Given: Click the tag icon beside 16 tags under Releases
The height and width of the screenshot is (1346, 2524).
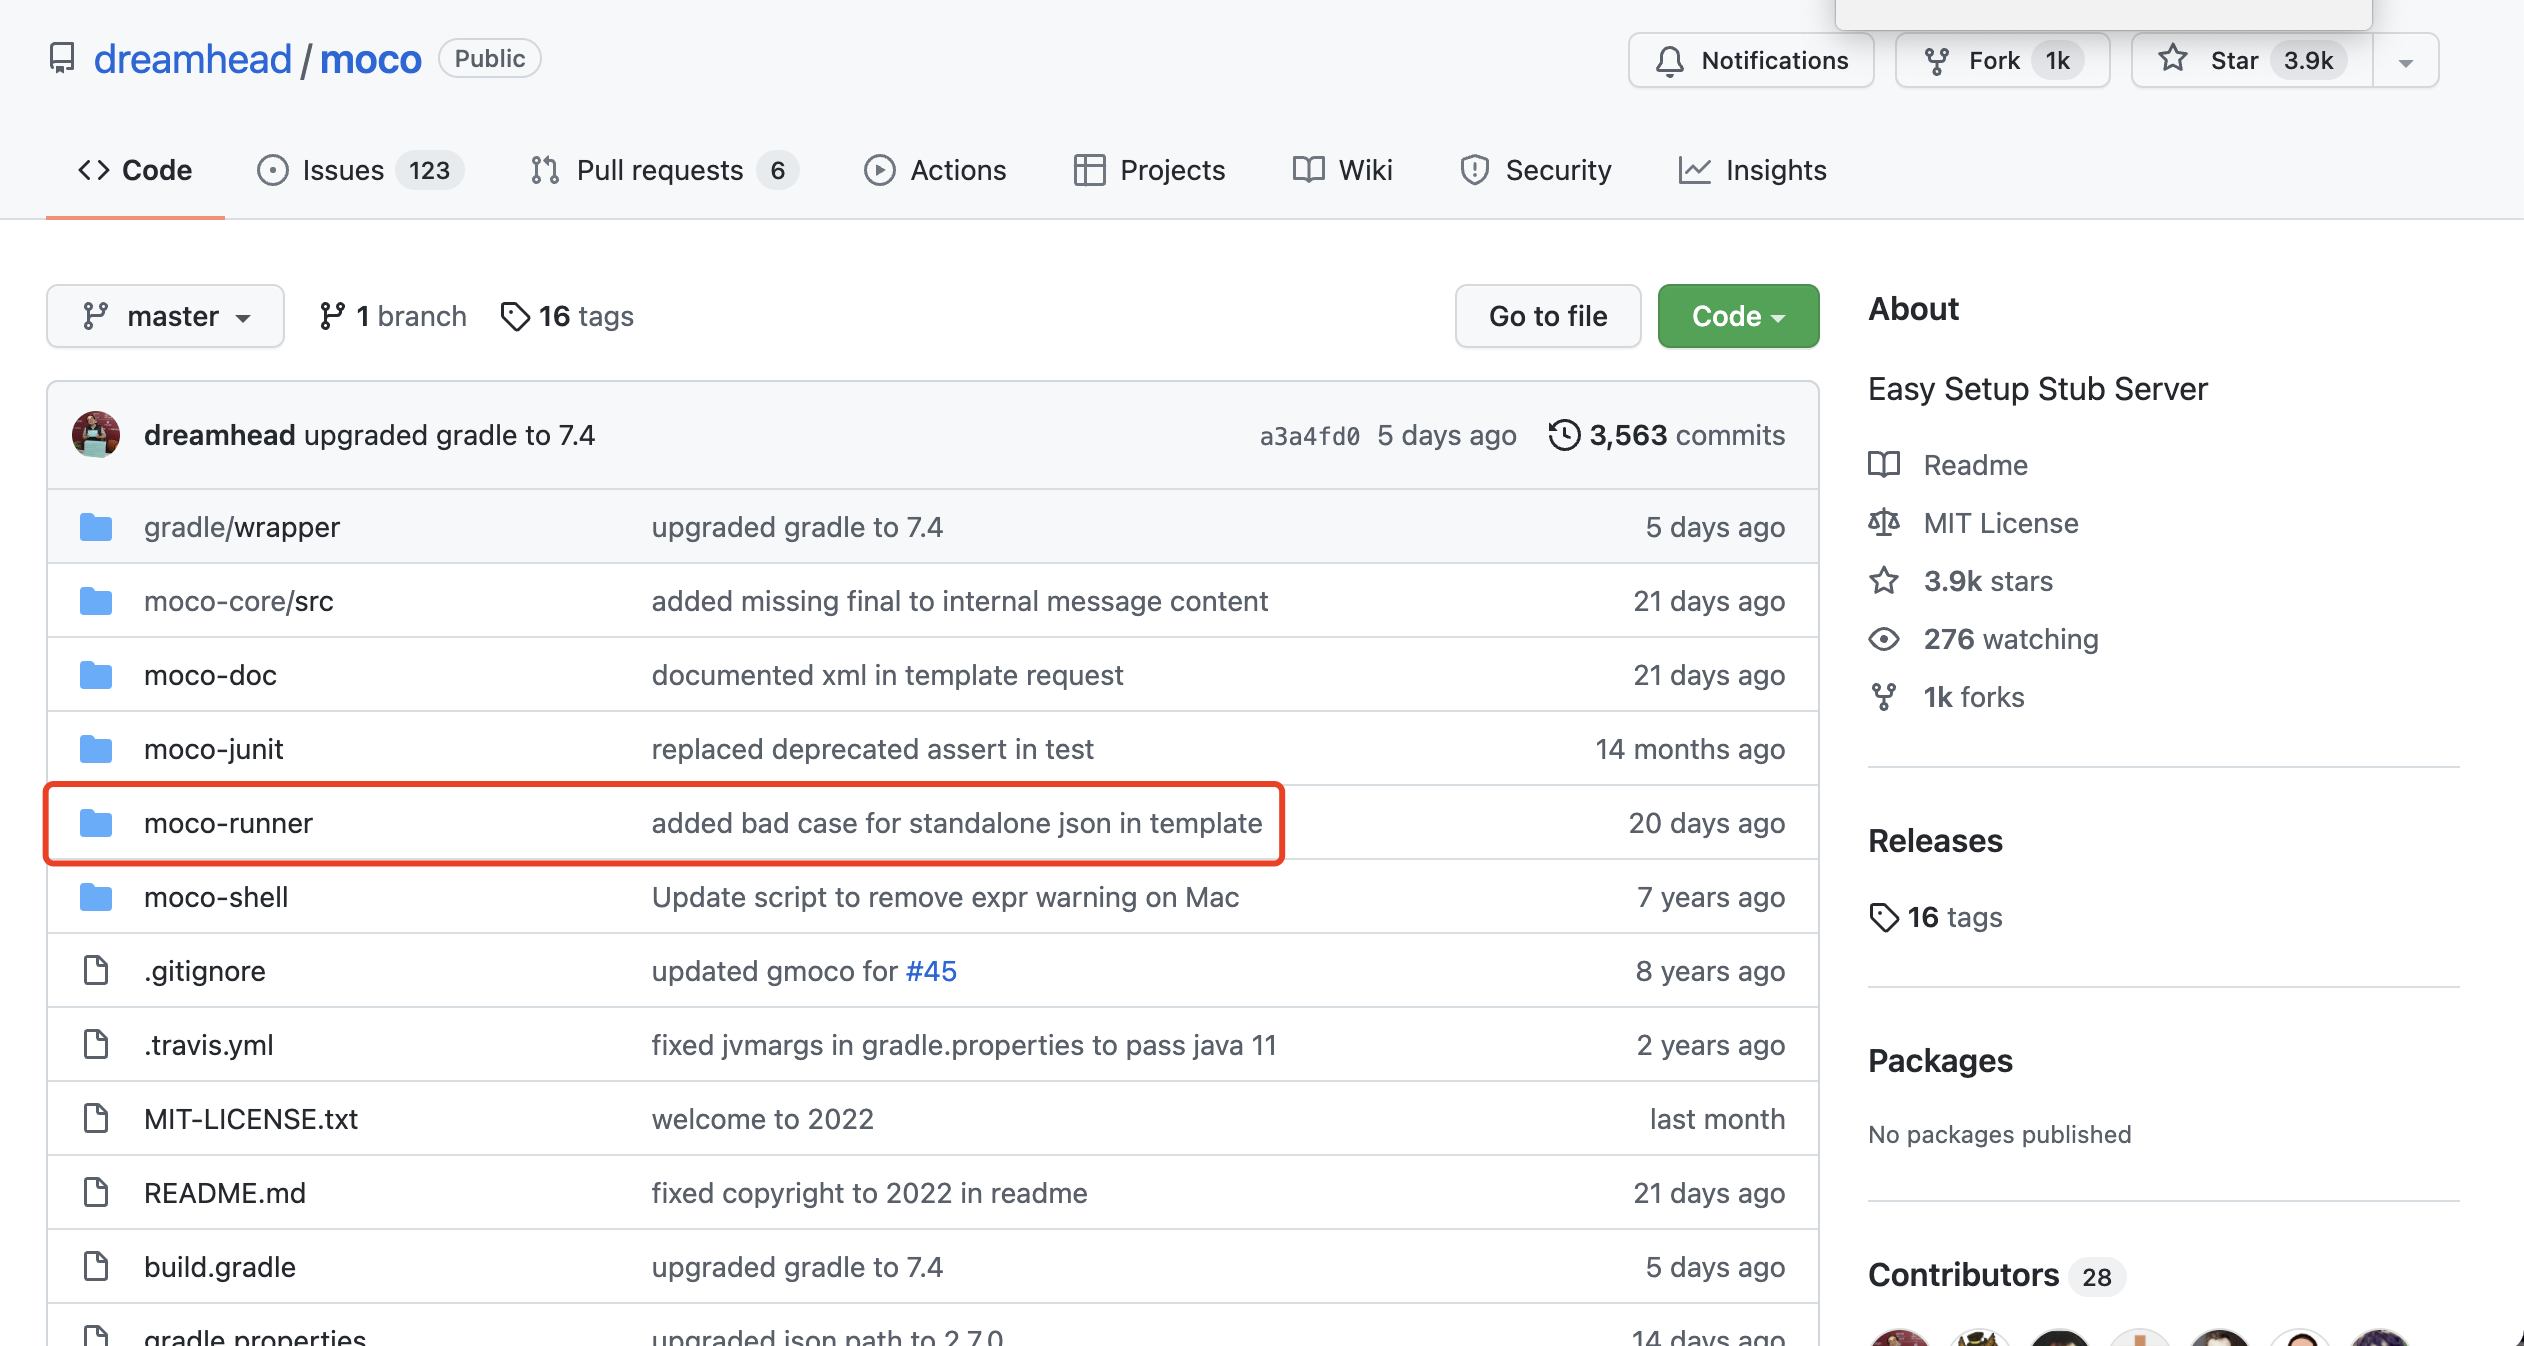Looking at the screenshot, I should click(x=1884, y=917).
